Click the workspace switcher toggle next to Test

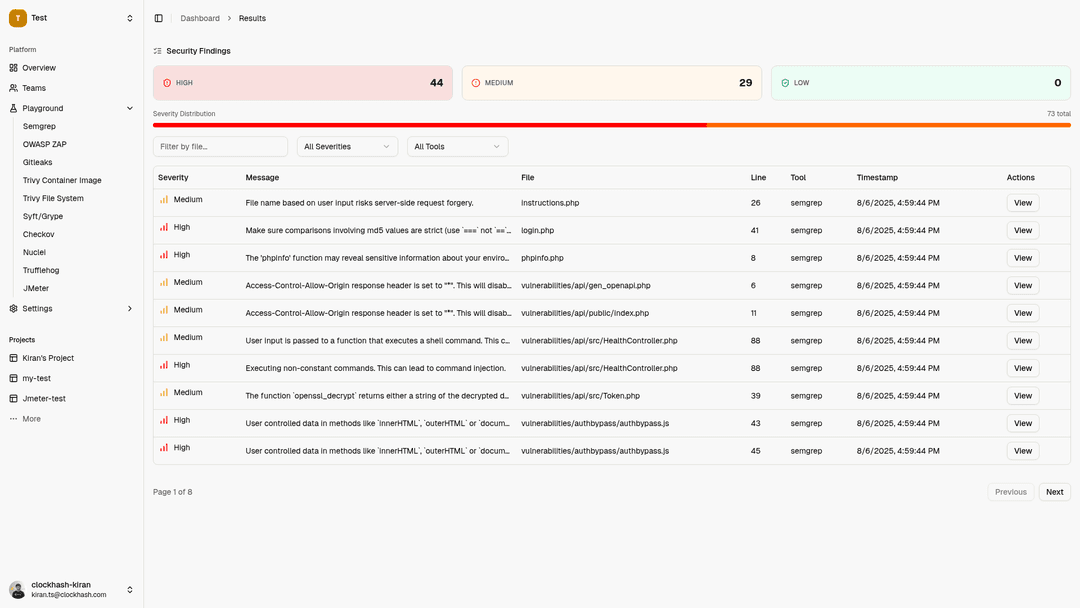(x=129, y=17)
